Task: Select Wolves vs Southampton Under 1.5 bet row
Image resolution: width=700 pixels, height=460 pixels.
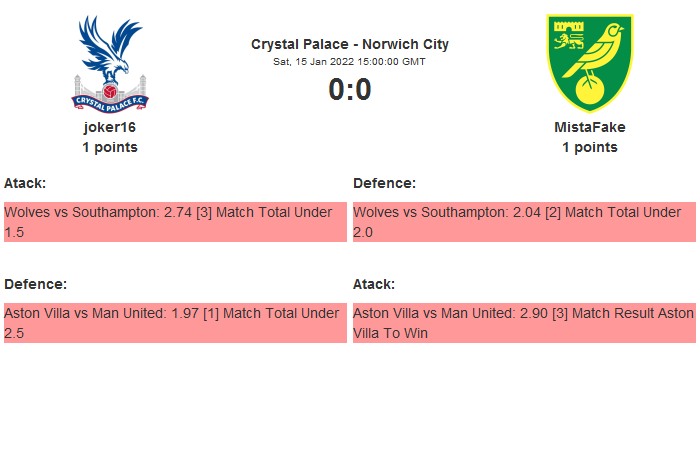Action: [x=175, y=222]
